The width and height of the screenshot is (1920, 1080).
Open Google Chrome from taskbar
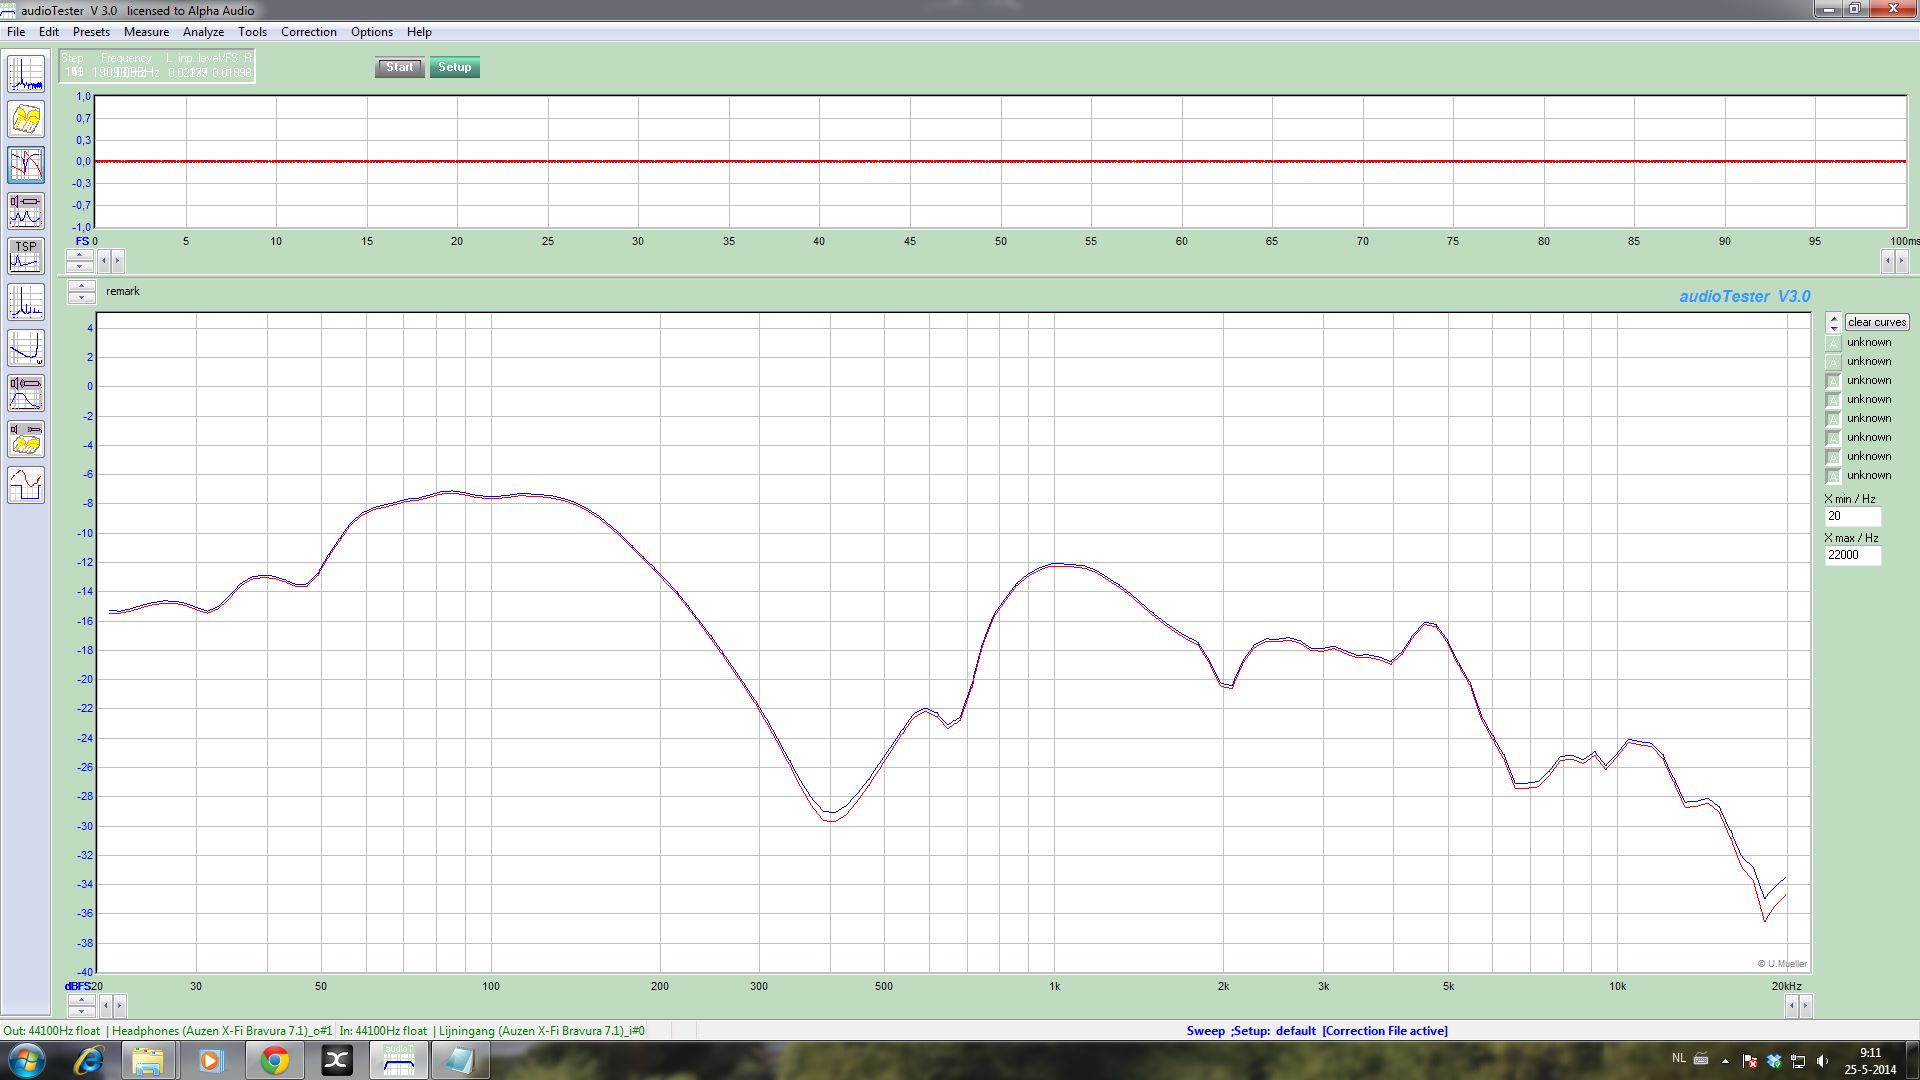point(274,1061)
